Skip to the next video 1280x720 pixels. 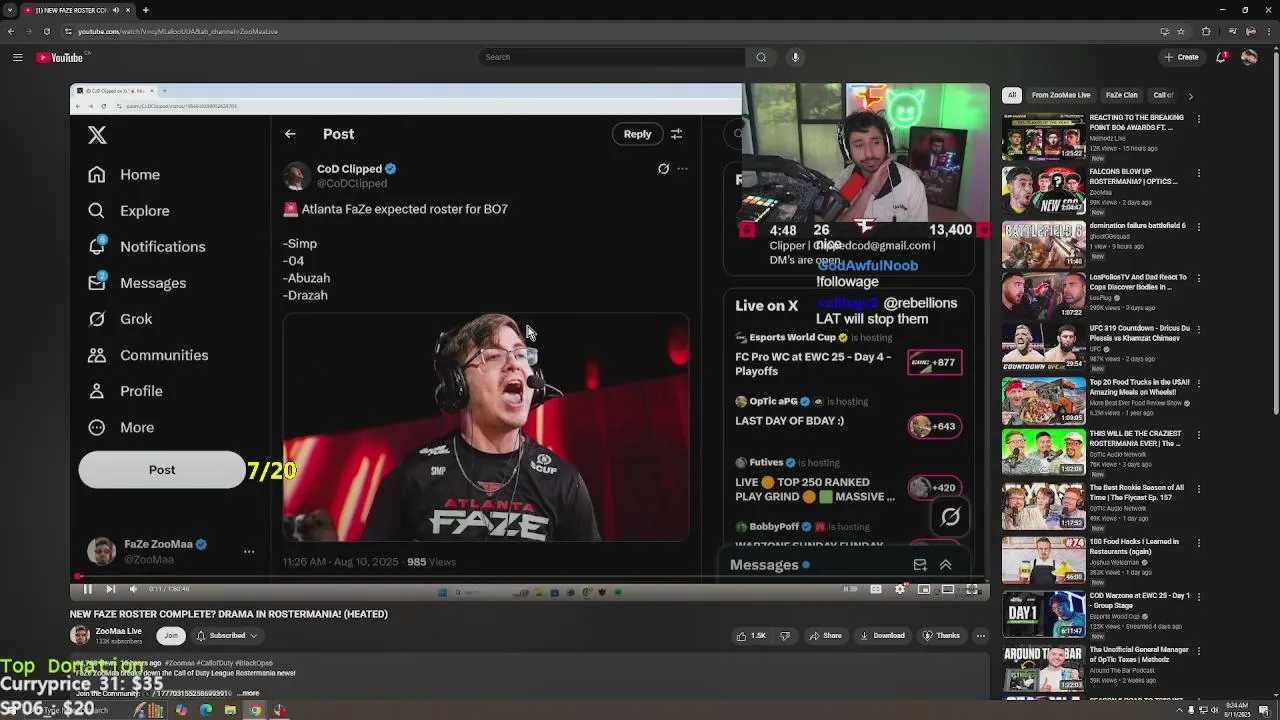pos(110,589)
